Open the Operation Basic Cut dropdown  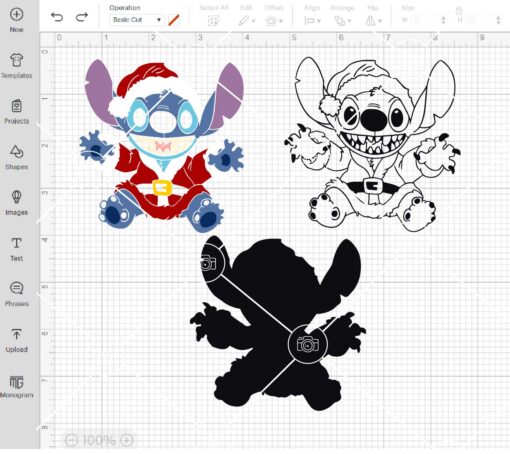click(137, 20)
